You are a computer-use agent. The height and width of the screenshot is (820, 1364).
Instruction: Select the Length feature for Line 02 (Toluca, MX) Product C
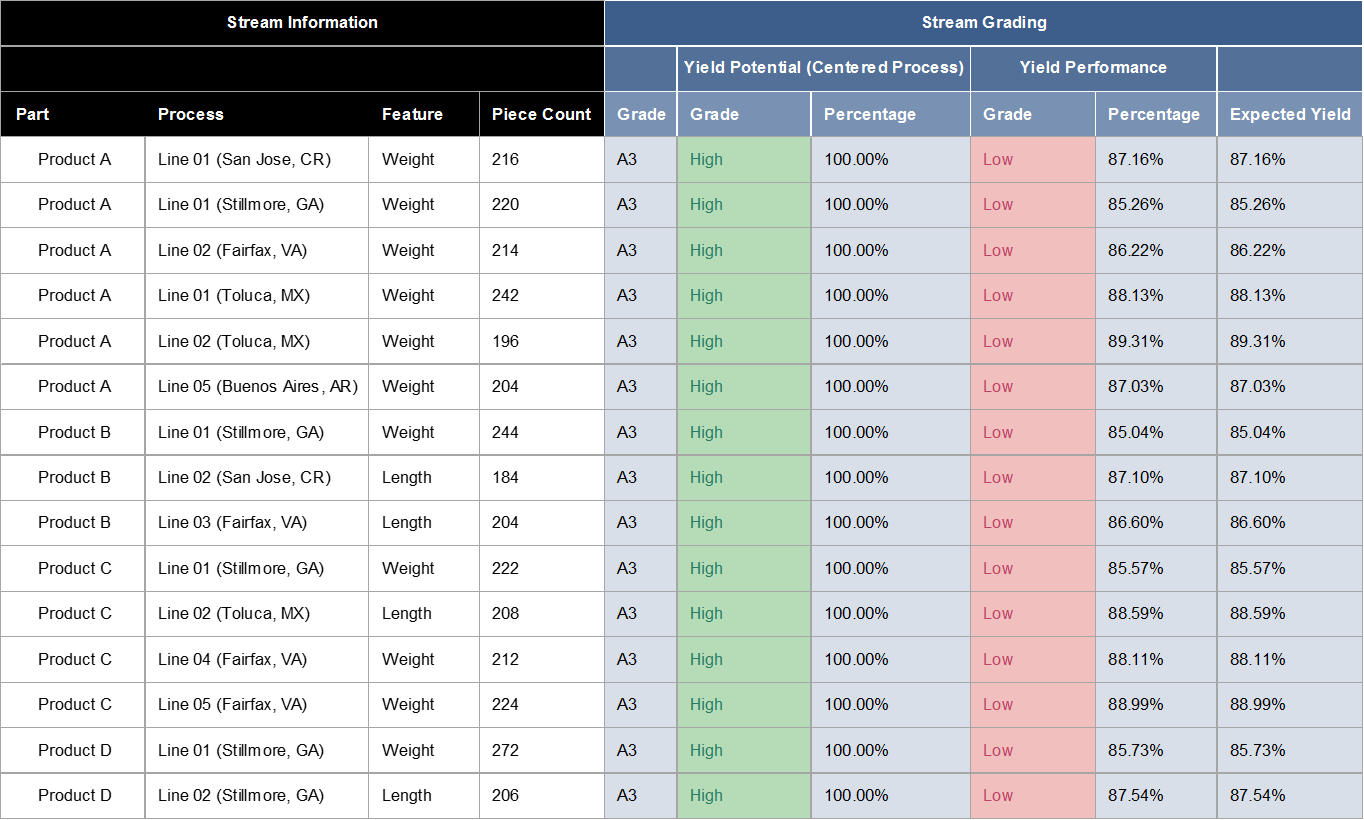pyautogui.click(x=407, y=613)
